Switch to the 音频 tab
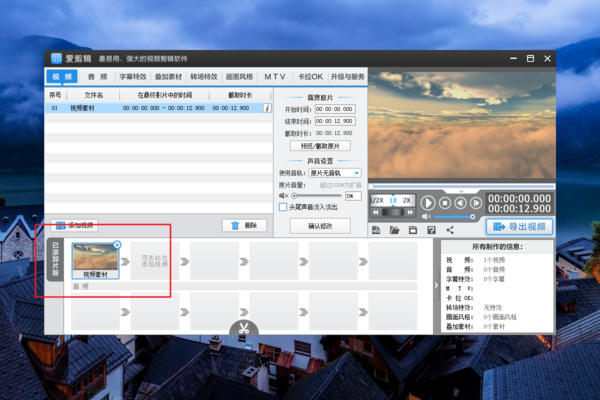 click(x=98, y=77)
